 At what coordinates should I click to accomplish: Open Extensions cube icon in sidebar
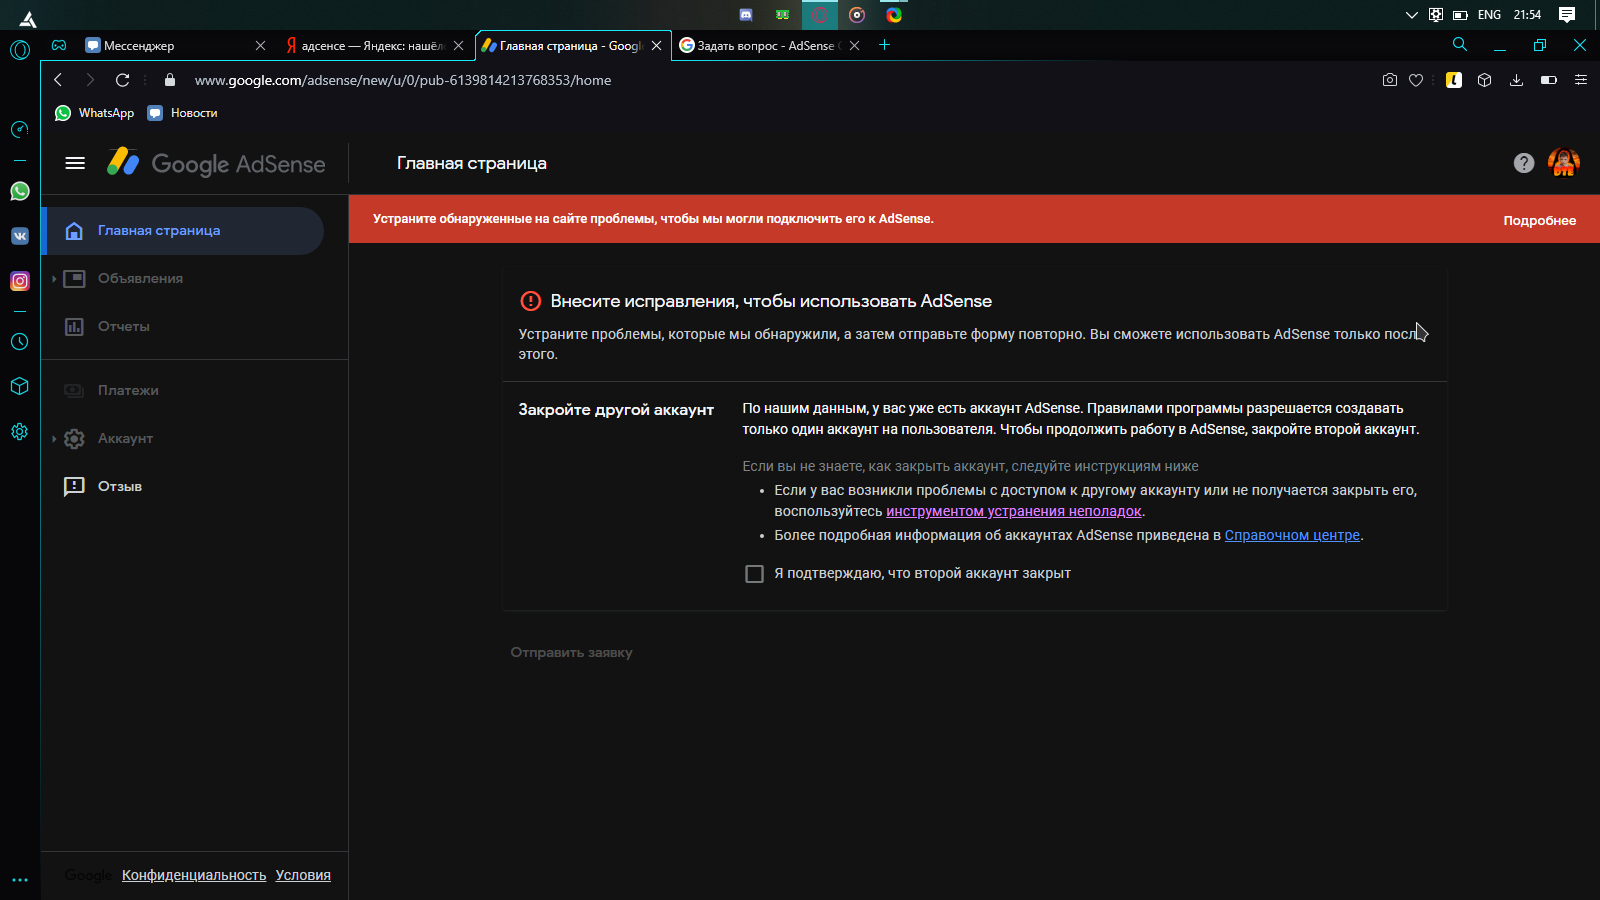20,386
